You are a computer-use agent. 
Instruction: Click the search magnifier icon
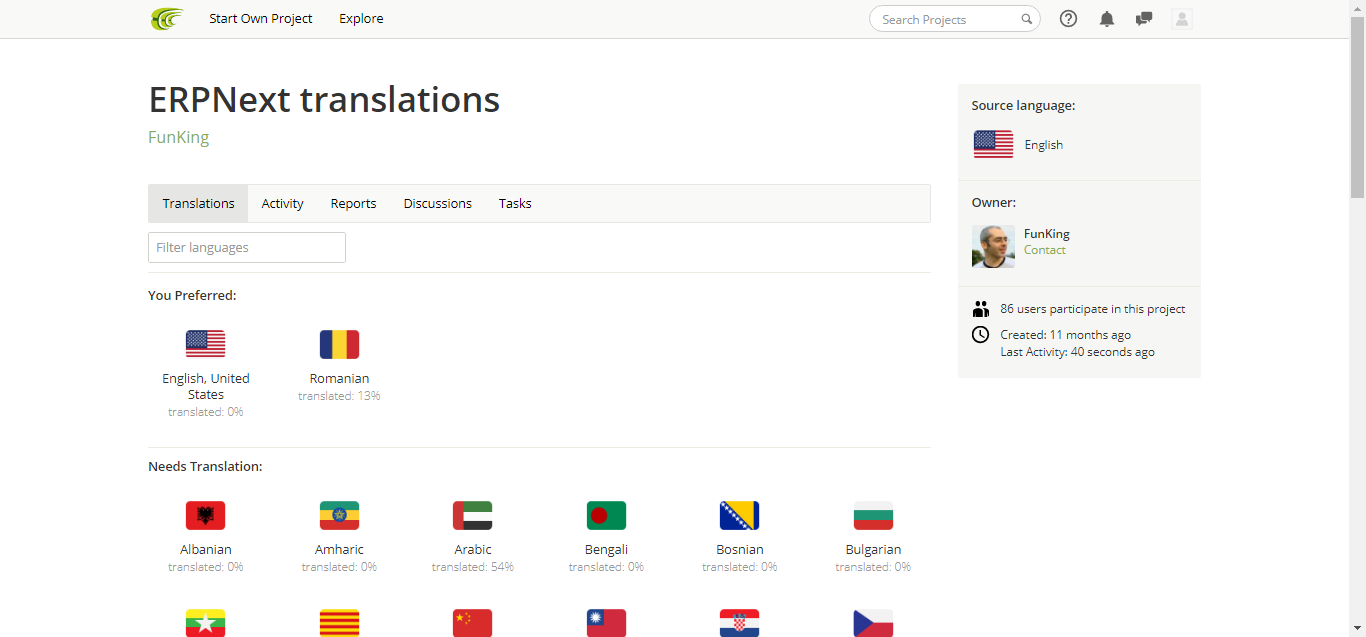[1026, 19]
